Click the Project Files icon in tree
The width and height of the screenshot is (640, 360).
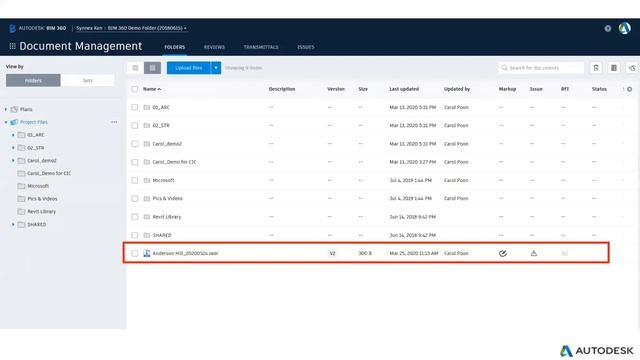pyautogui.click(x=14, y=122)
